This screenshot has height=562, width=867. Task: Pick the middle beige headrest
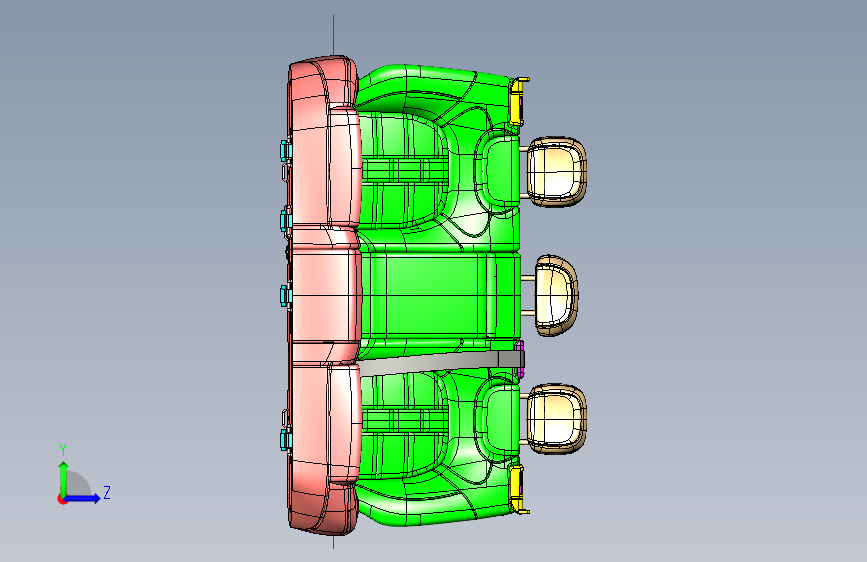click(x=557, y=295)
